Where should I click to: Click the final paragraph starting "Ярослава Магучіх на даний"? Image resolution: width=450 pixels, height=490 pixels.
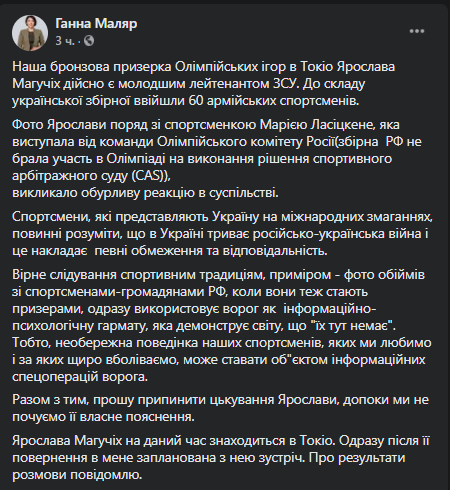pyautogui.click(x=221, y=458)
